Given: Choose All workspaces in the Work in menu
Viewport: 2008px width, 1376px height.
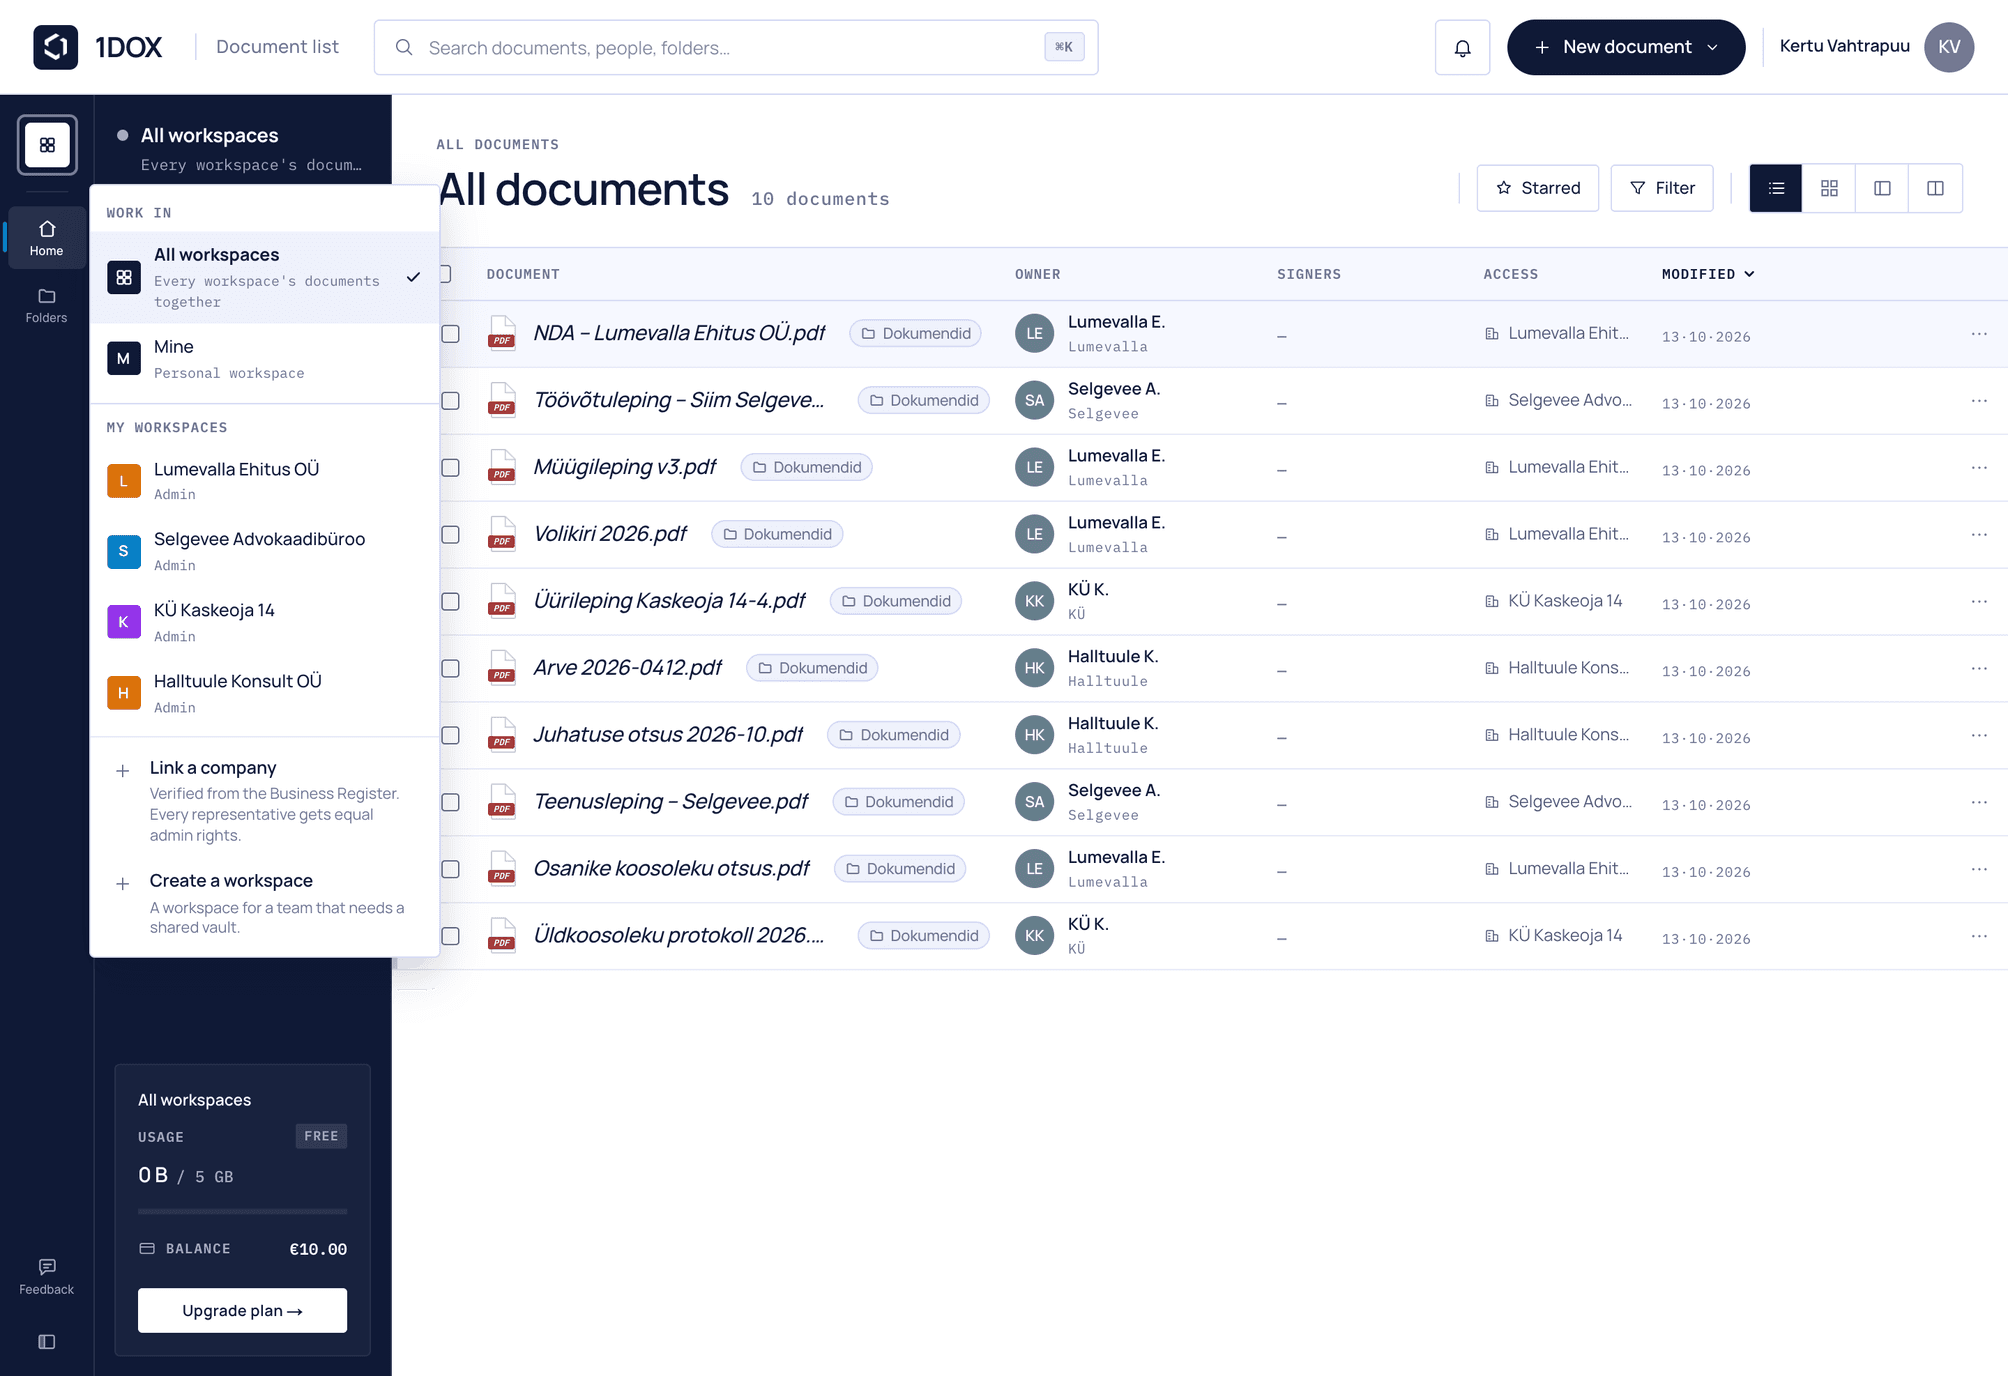Looking at the screenshot, I should tap(264, 277).
